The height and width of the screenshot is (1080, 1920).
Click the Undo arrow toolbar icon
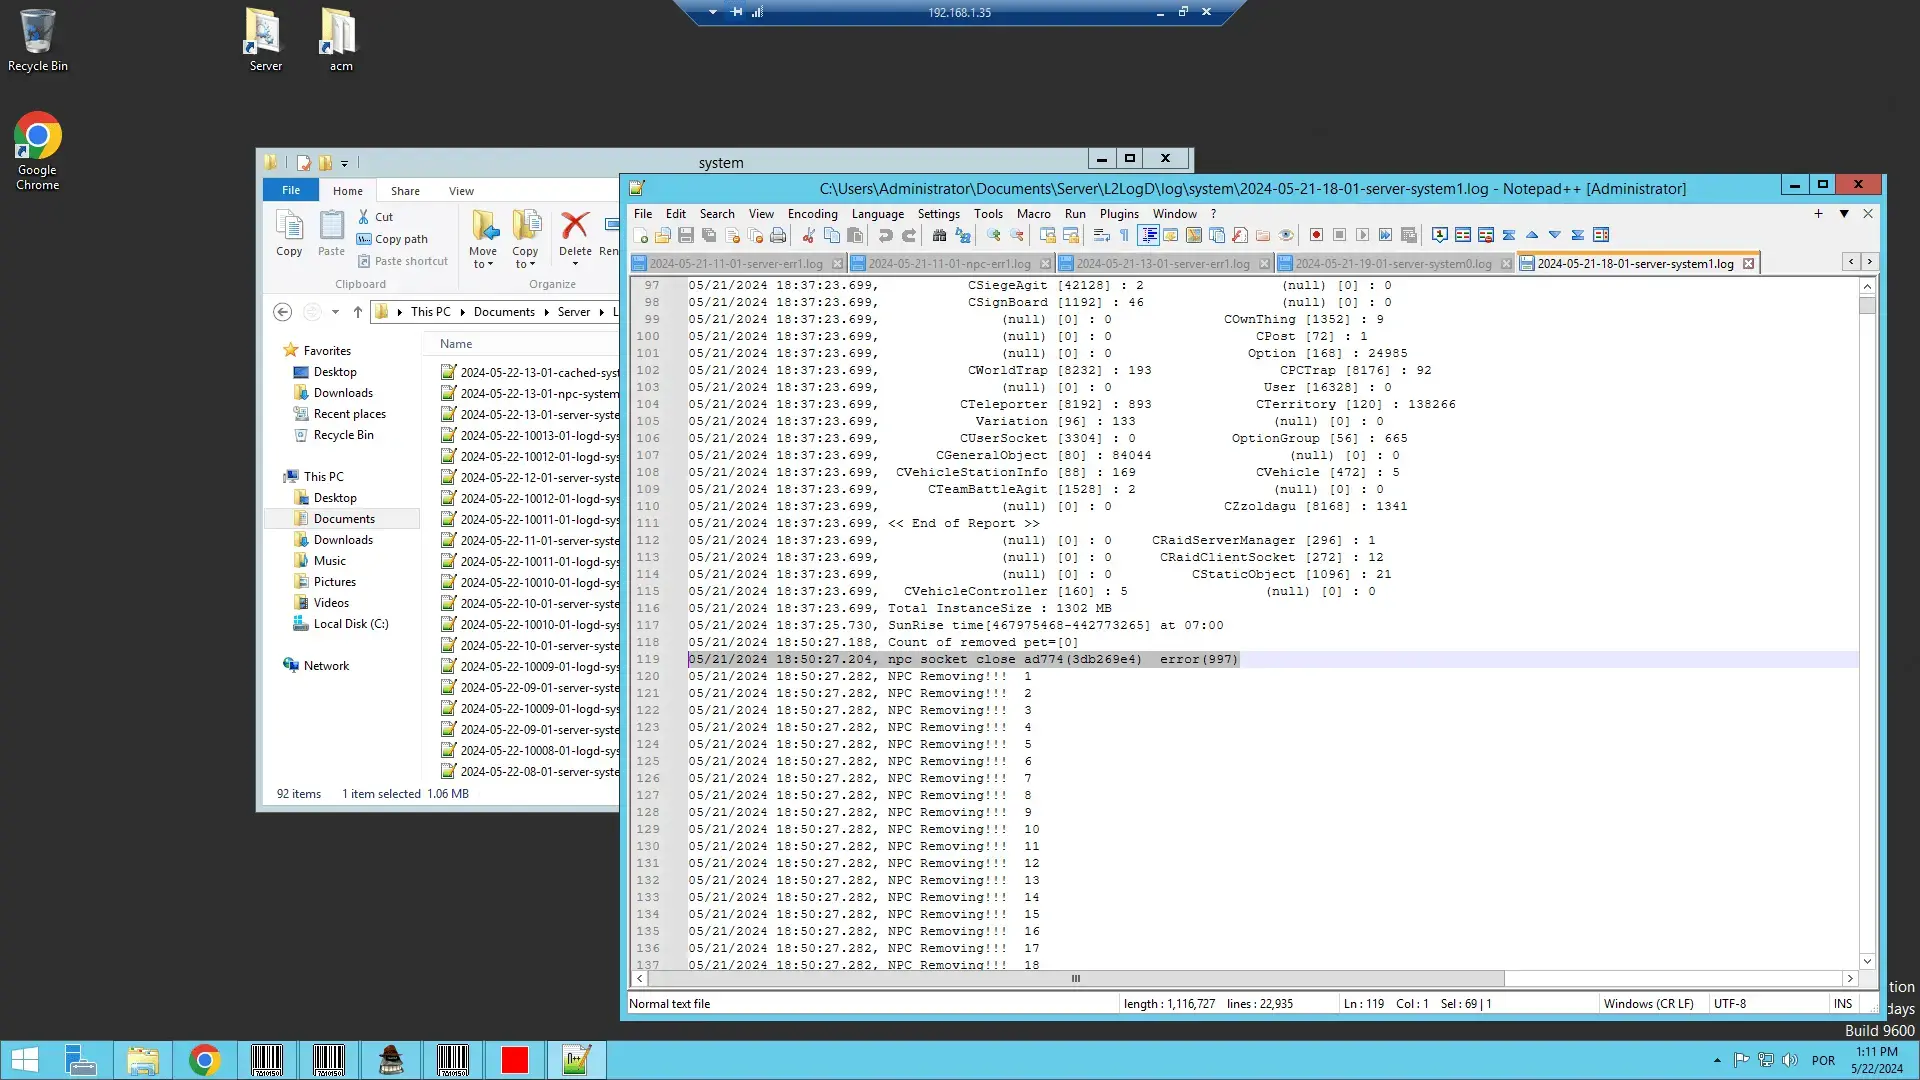point(885,235)
